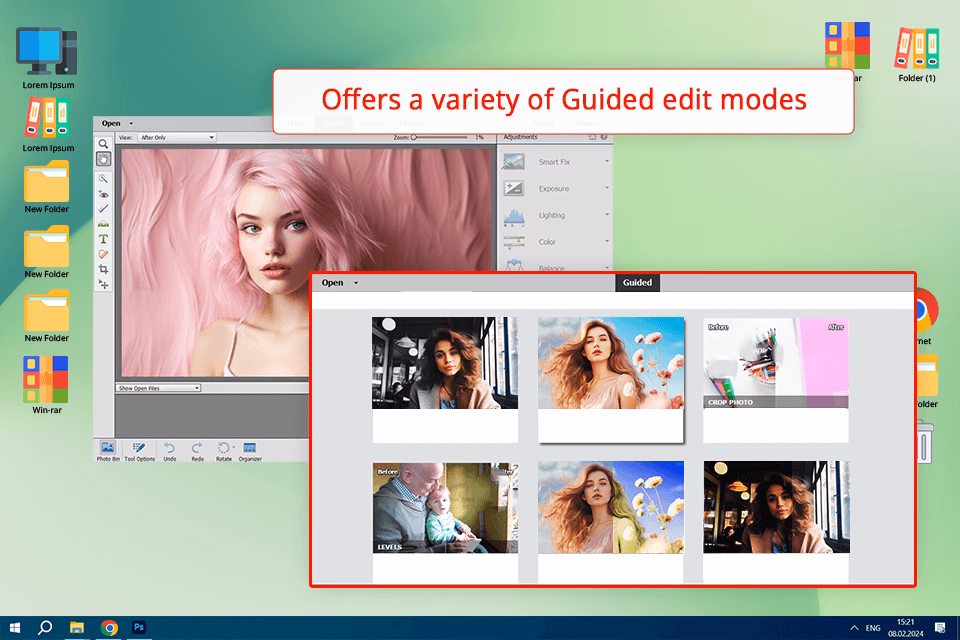Select the Zoom tool in the toolbox
Image resolution: width=960 pixels, height=640 pixels.
click(103, 144)
